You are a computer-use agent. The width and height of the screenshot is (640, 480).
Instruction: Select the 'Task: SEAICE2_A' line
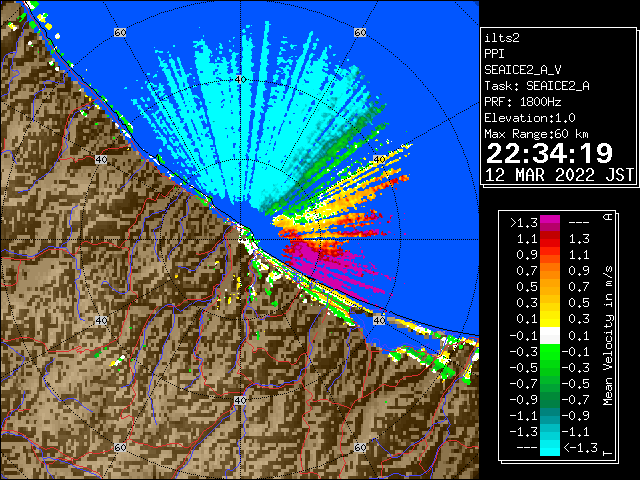537,86
